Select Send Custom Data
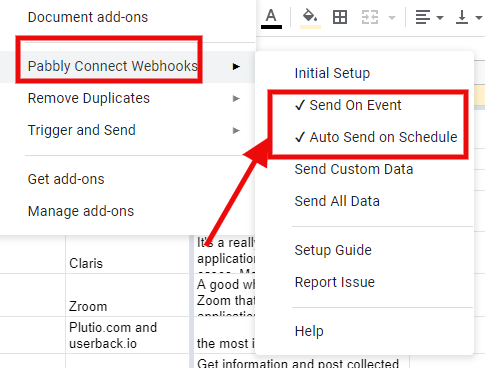The image size is (485, 368). [x=365, y=169]
